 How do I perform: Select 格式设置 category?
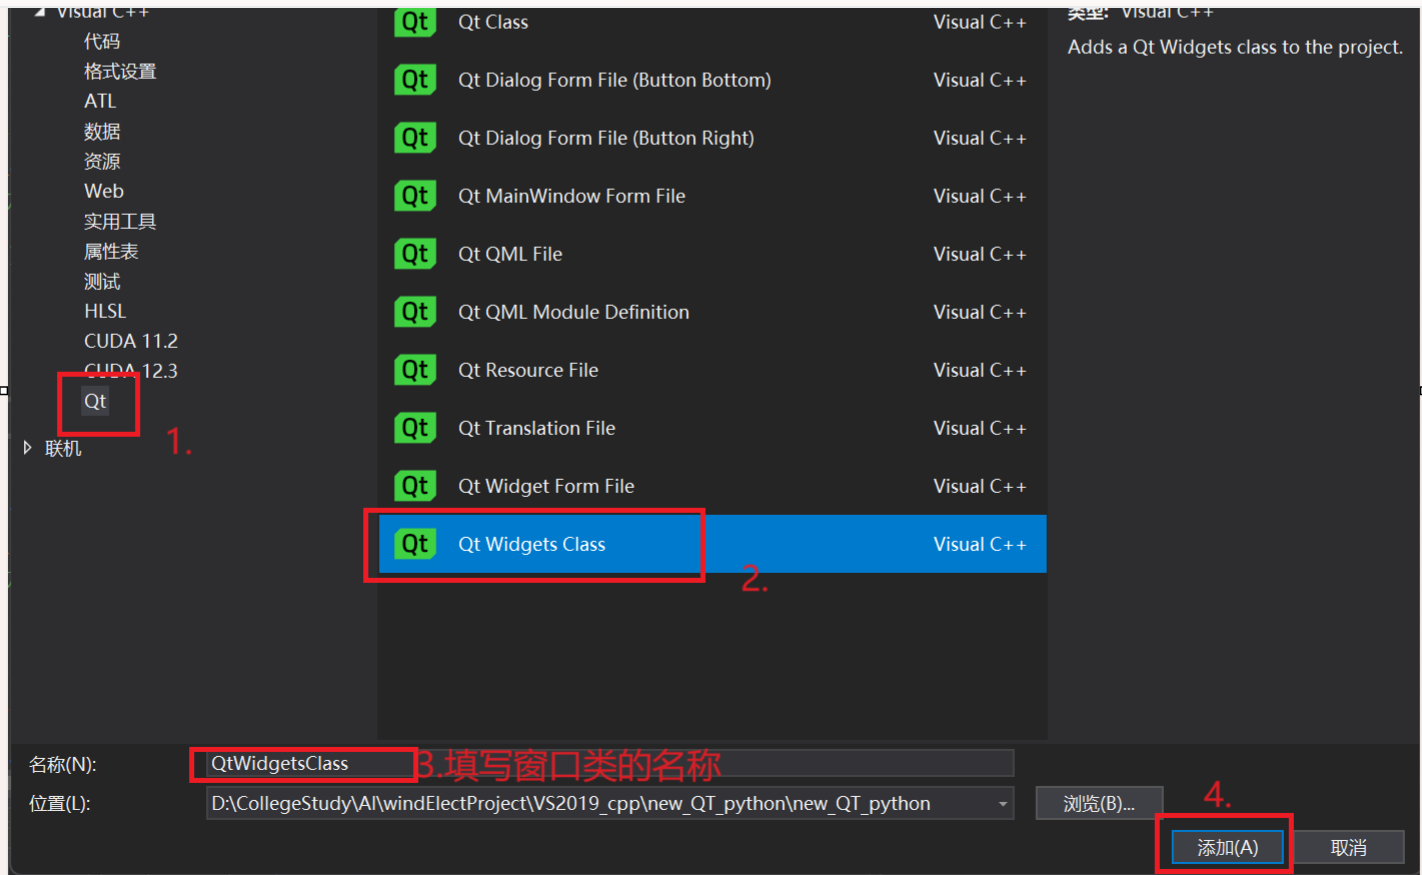(x=120, y=71)
